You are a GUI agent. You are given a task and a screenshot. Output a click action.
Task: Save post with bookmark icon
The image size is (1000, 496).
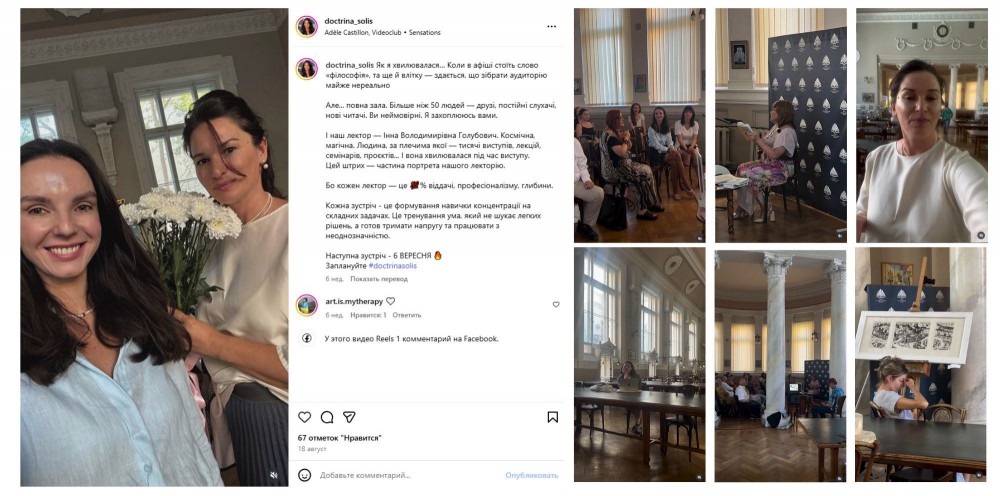pos(553,417)
